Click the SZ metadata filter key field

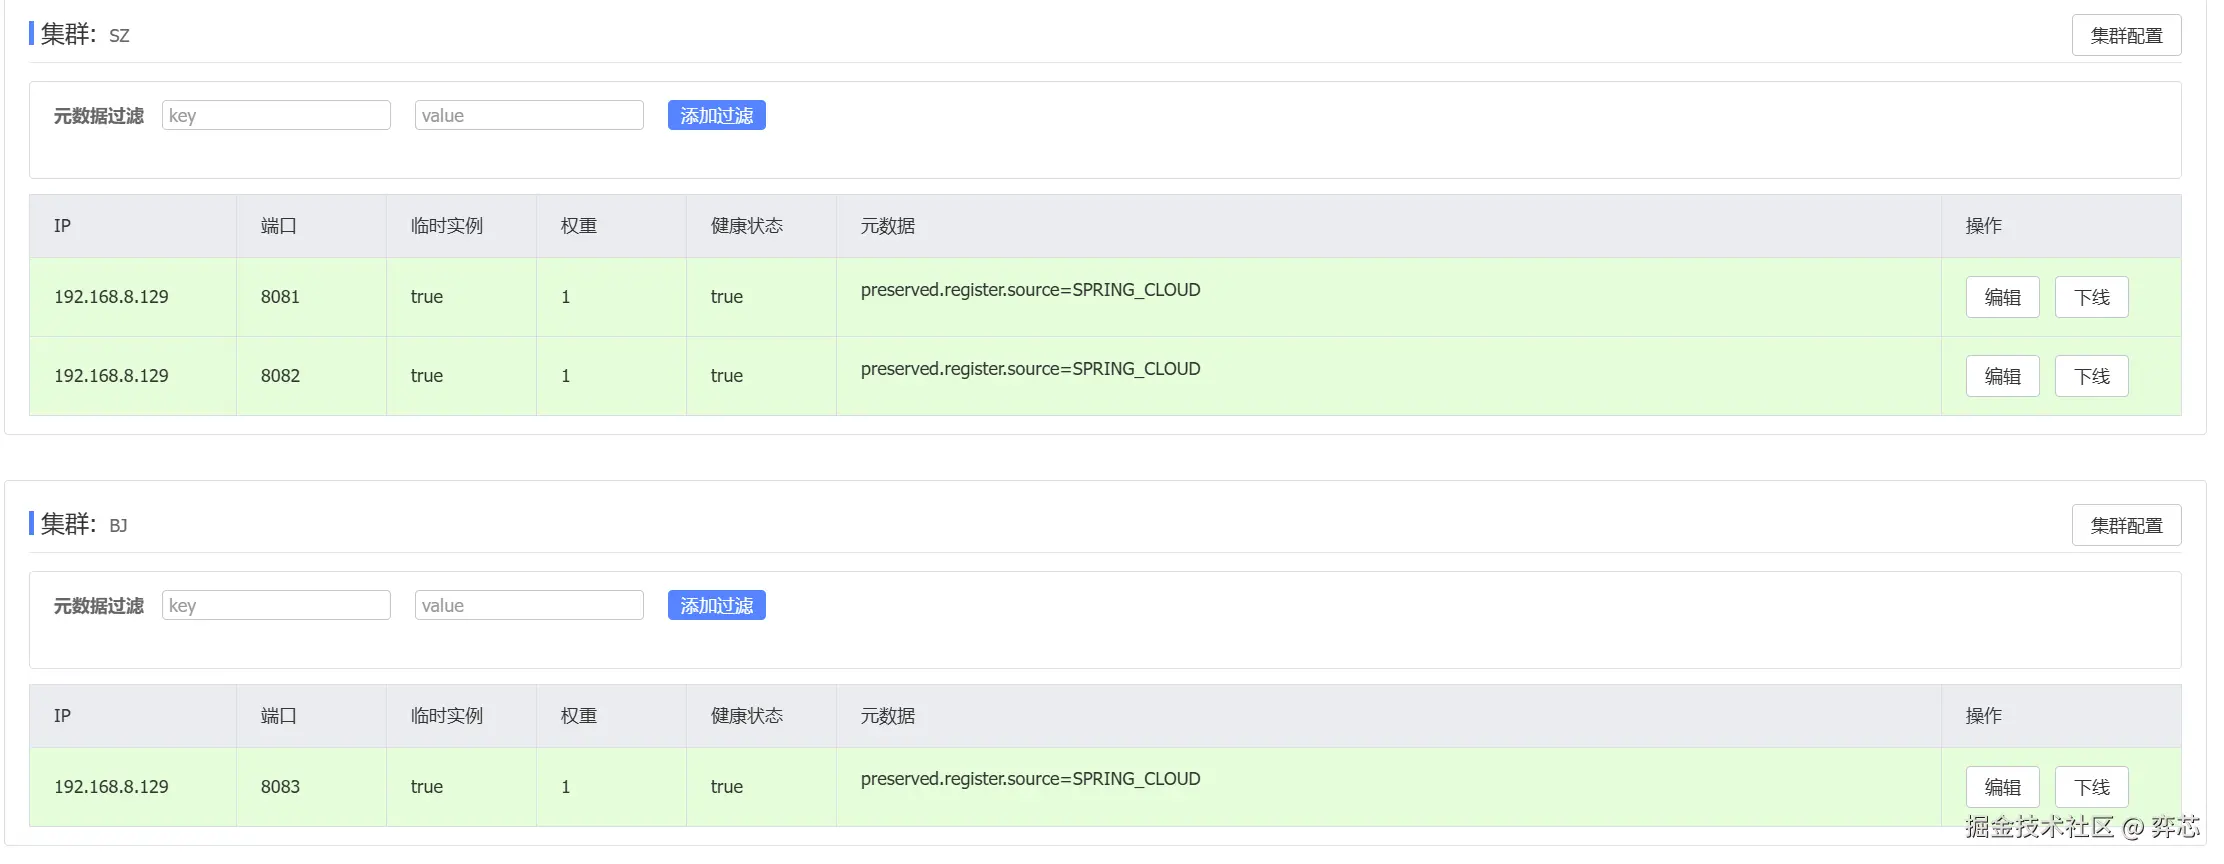(276, 116)
